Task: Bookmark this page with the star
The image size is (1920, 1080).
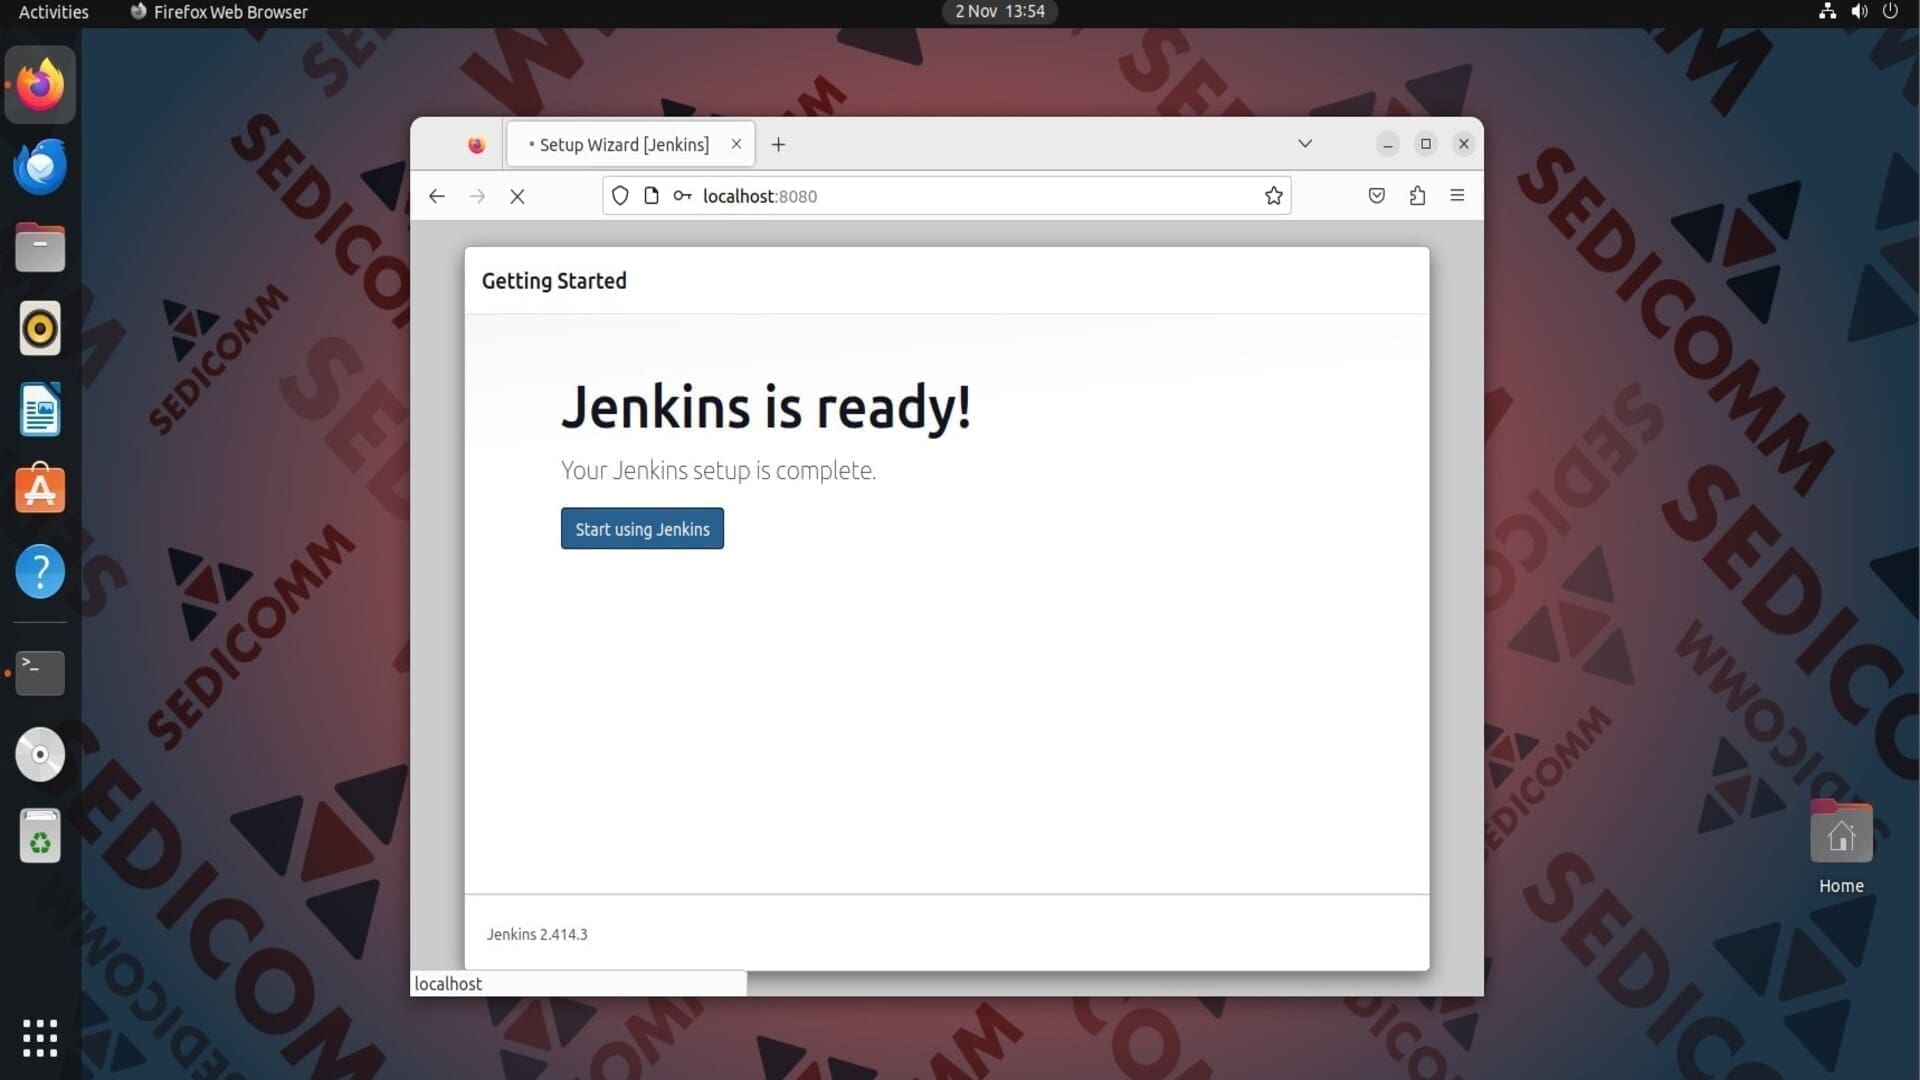Action: pos(1273,196)
